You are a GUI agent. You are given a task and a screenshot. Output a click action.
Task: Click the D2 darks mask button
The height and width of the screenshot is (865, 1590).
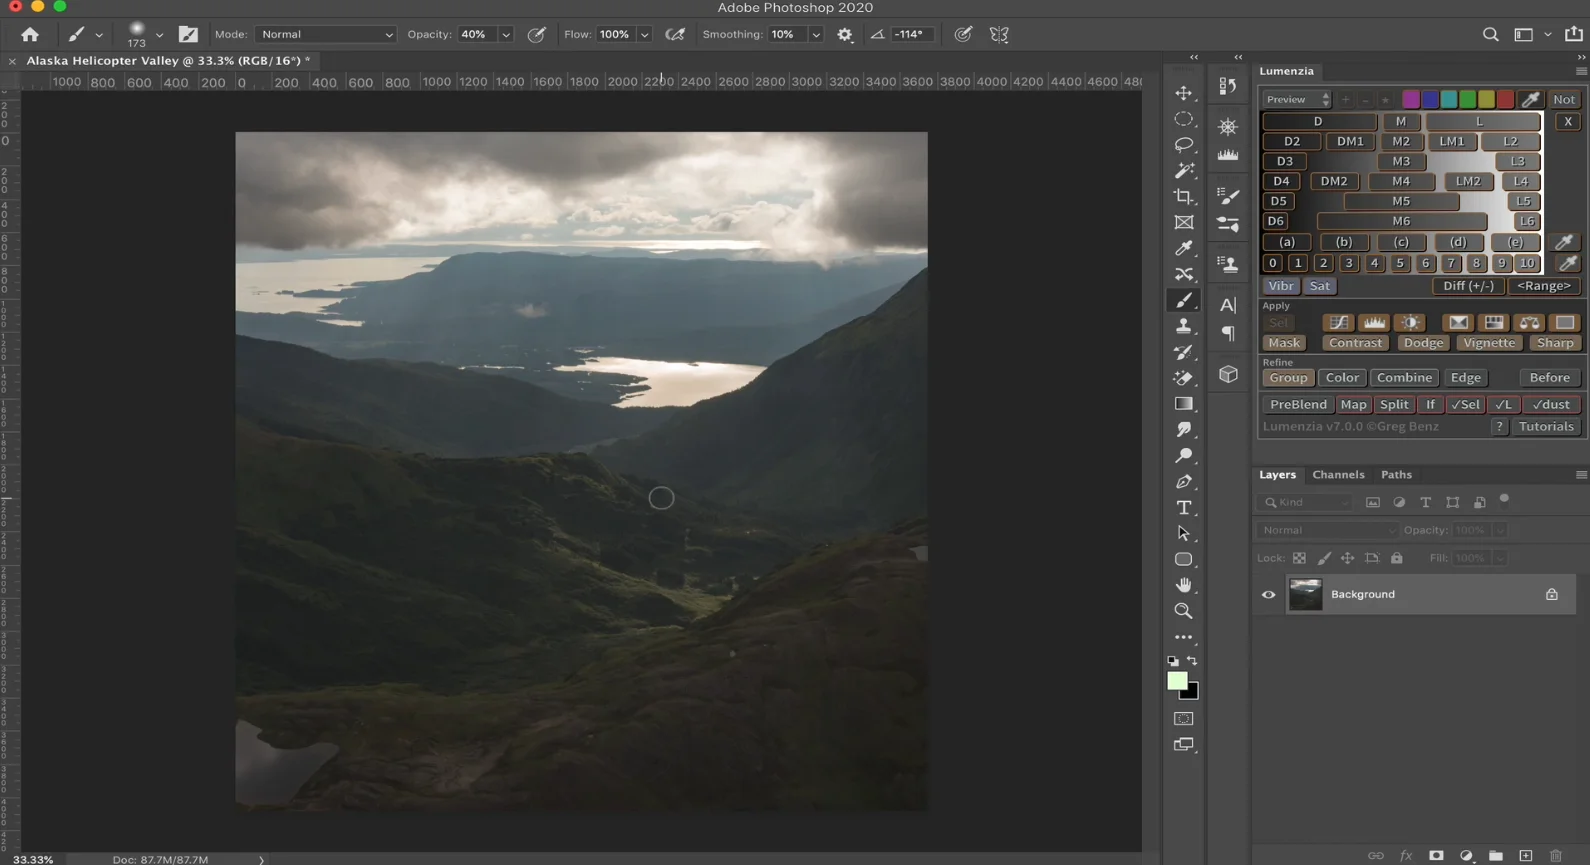coord(1292,141)
